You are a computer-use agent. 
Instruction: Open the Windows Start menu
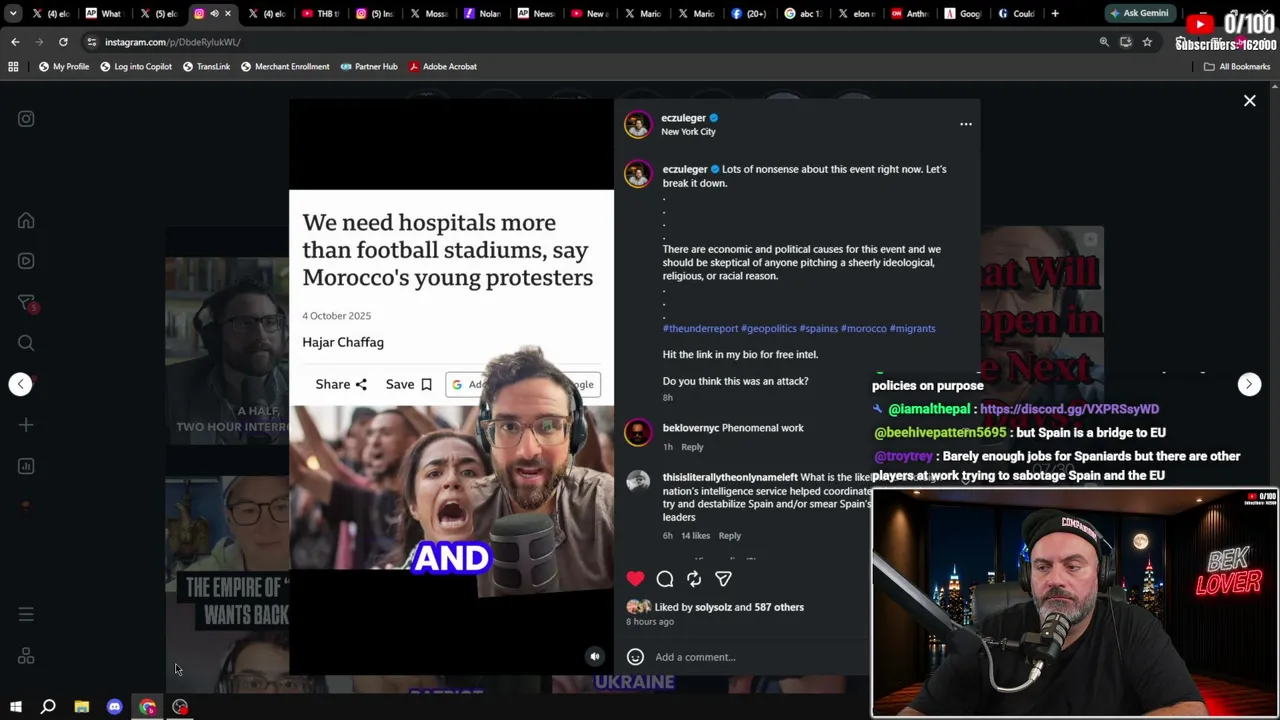tap(15, 707)
